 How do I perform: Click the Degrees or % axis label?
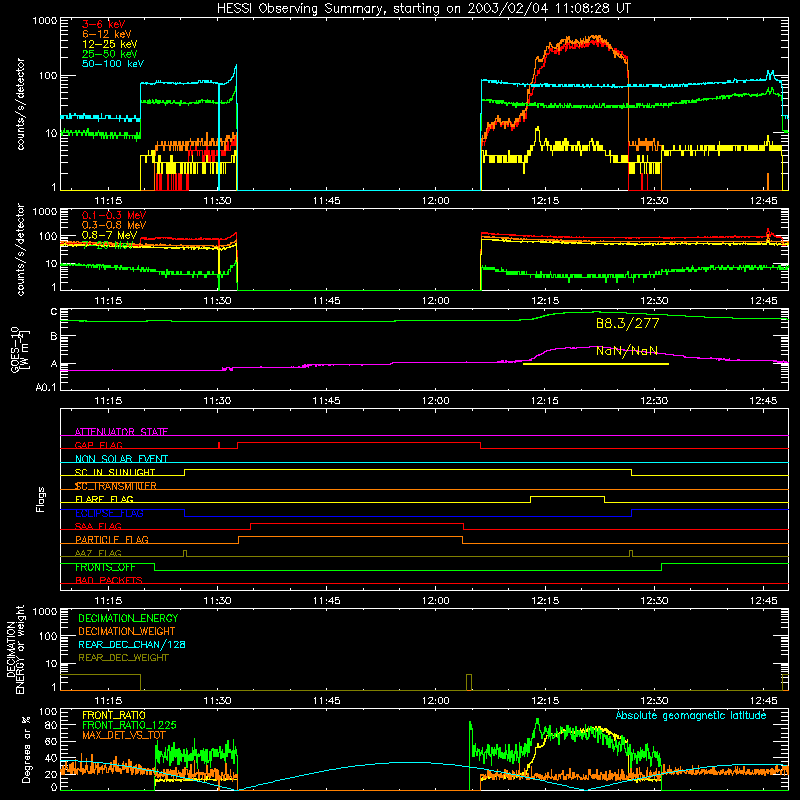tap(26, 750)
